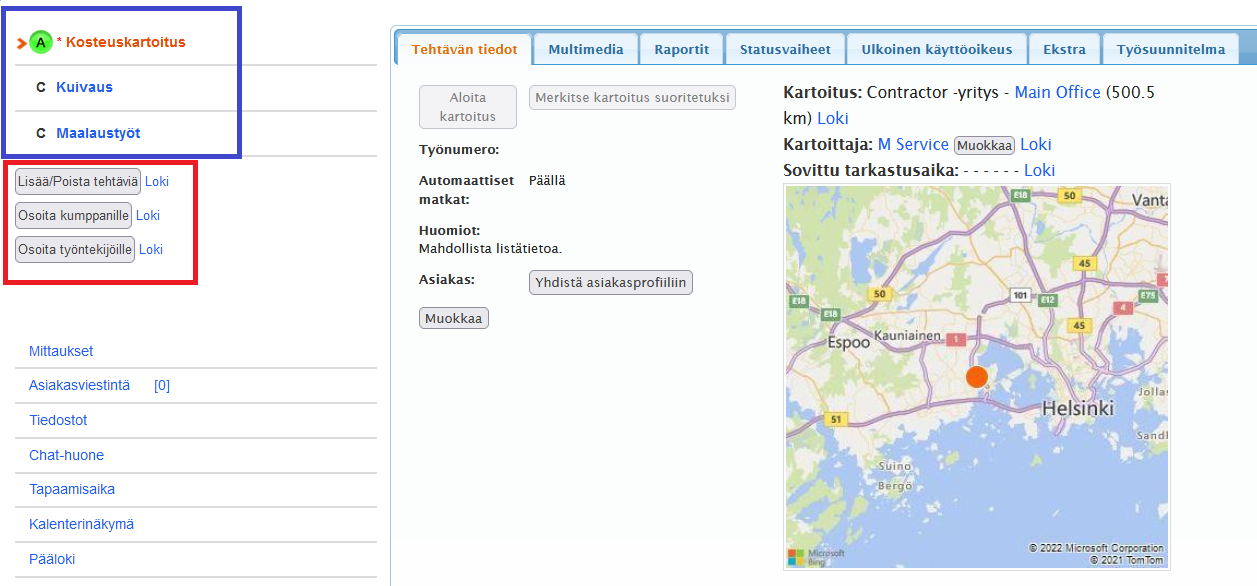
Task: Open Mittaukset in the left sidebar
Action: 61,351
